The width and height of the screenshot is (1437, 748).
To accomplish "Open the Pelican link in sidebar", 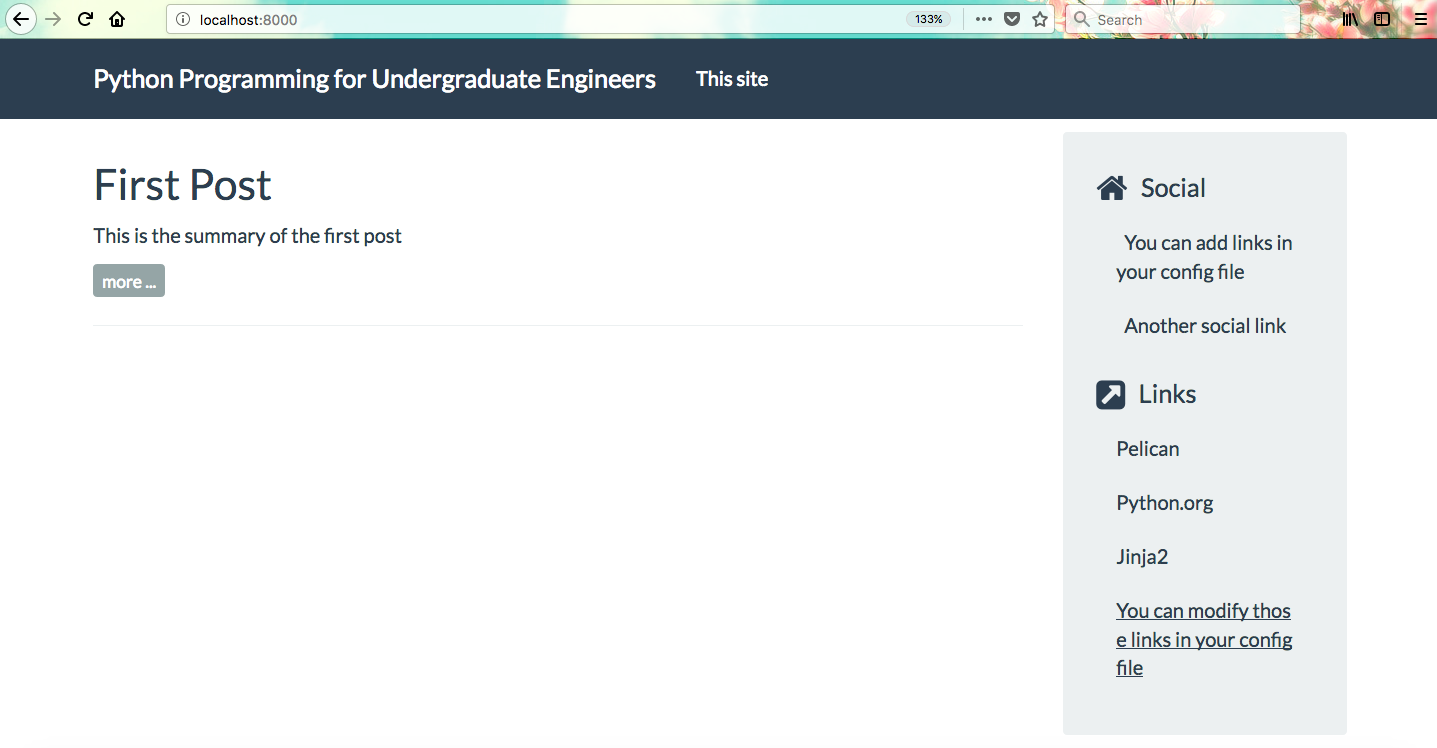I will tap(1147, 449).
